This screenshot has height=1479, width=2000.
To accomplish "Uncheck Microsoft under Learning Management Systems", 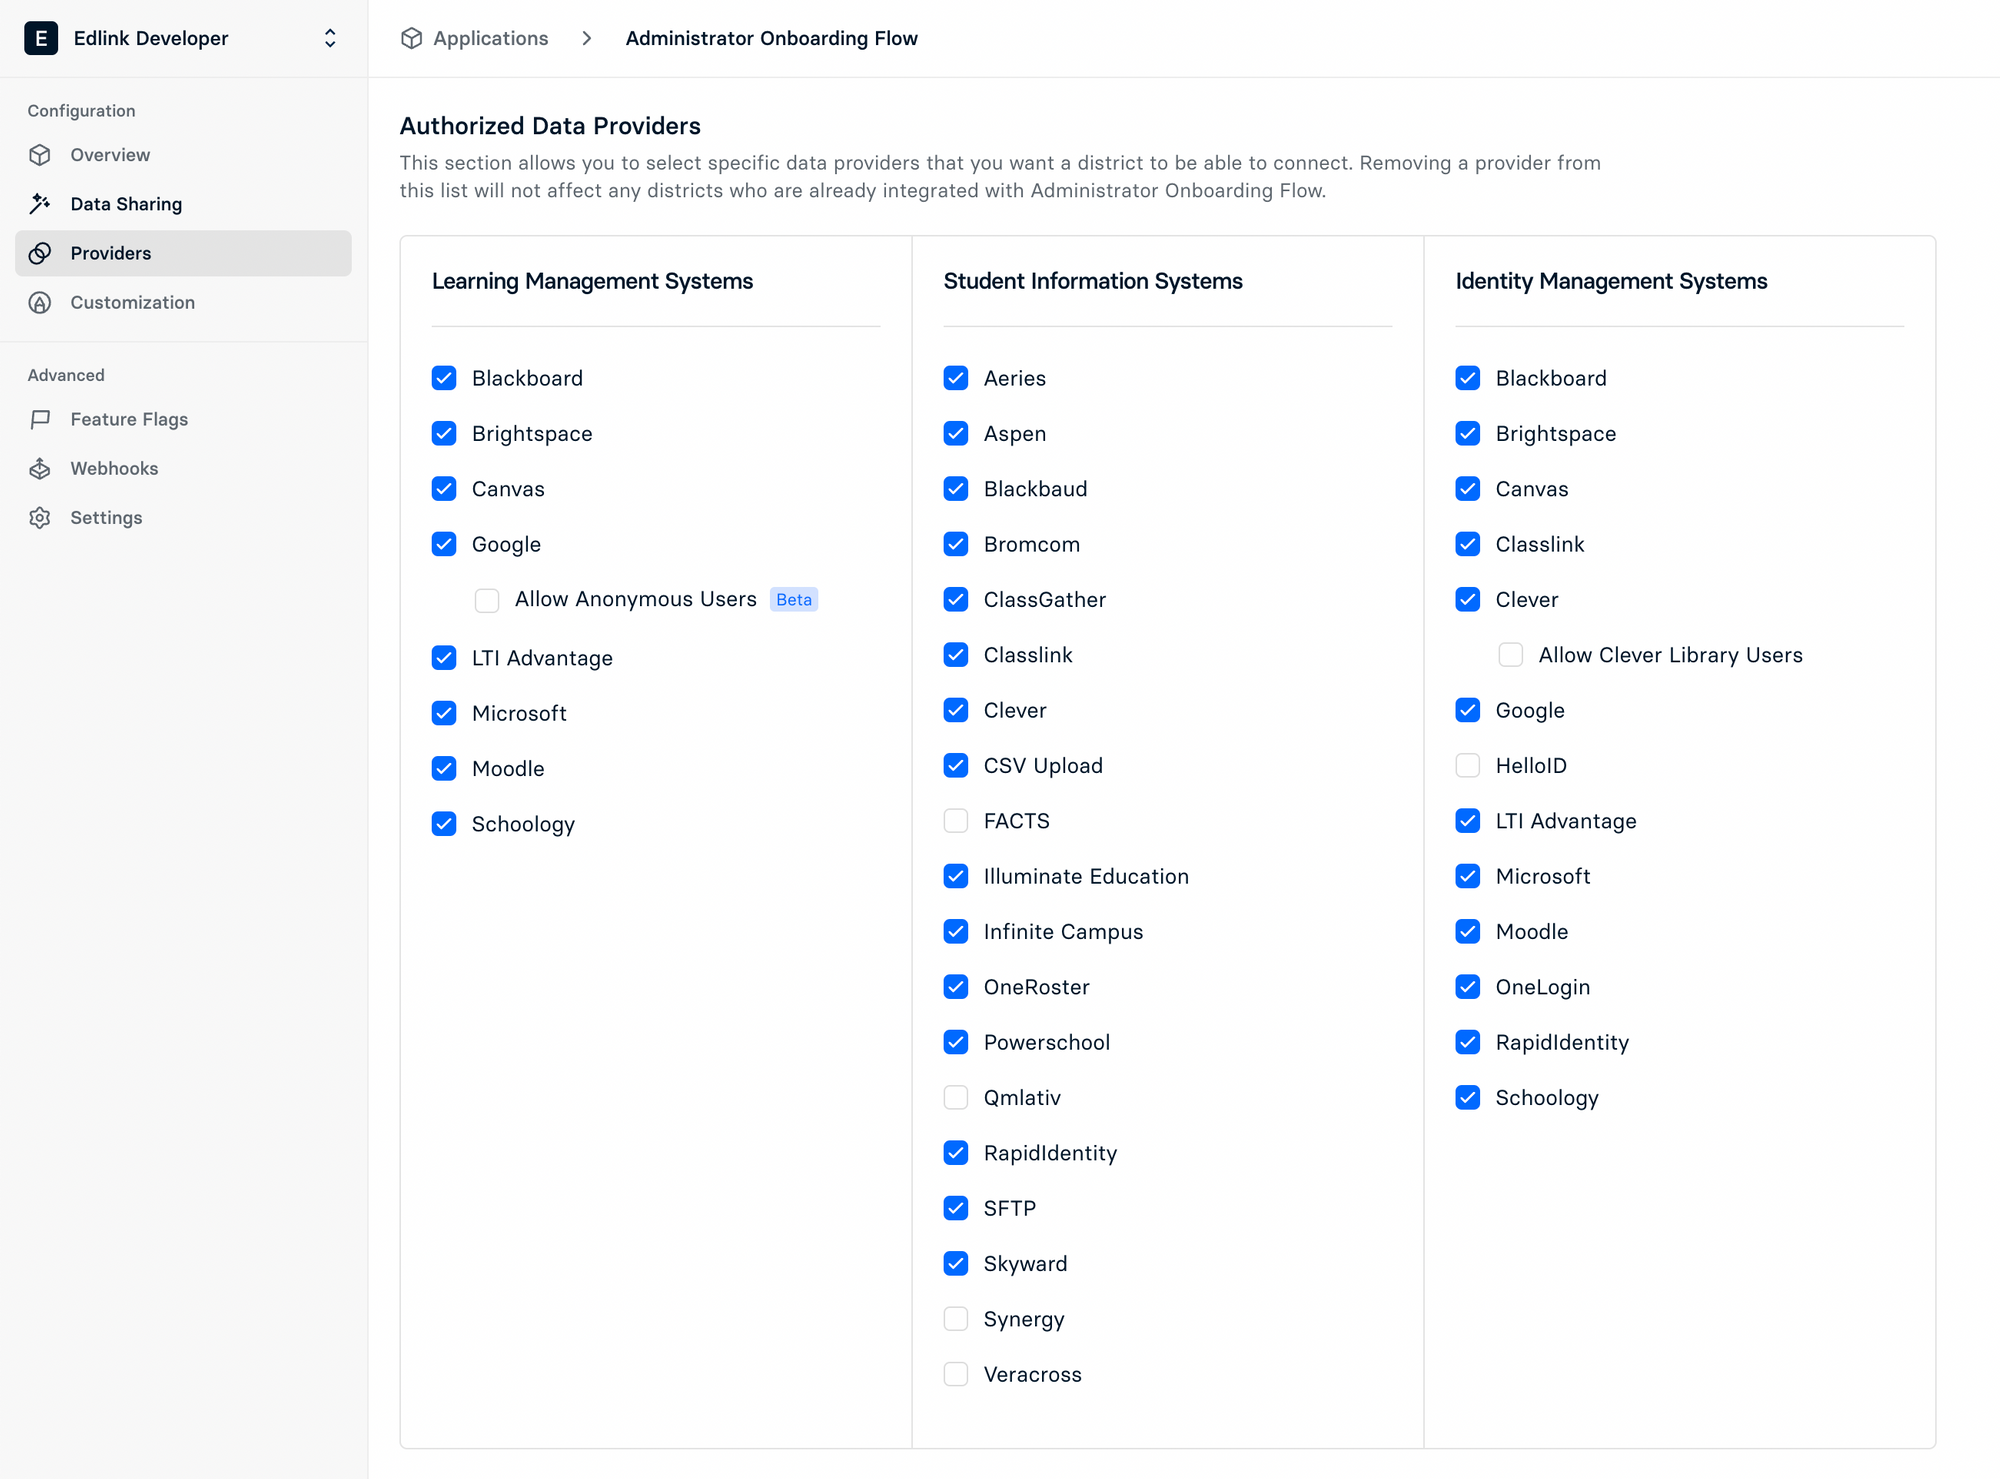I will (444, 713).
